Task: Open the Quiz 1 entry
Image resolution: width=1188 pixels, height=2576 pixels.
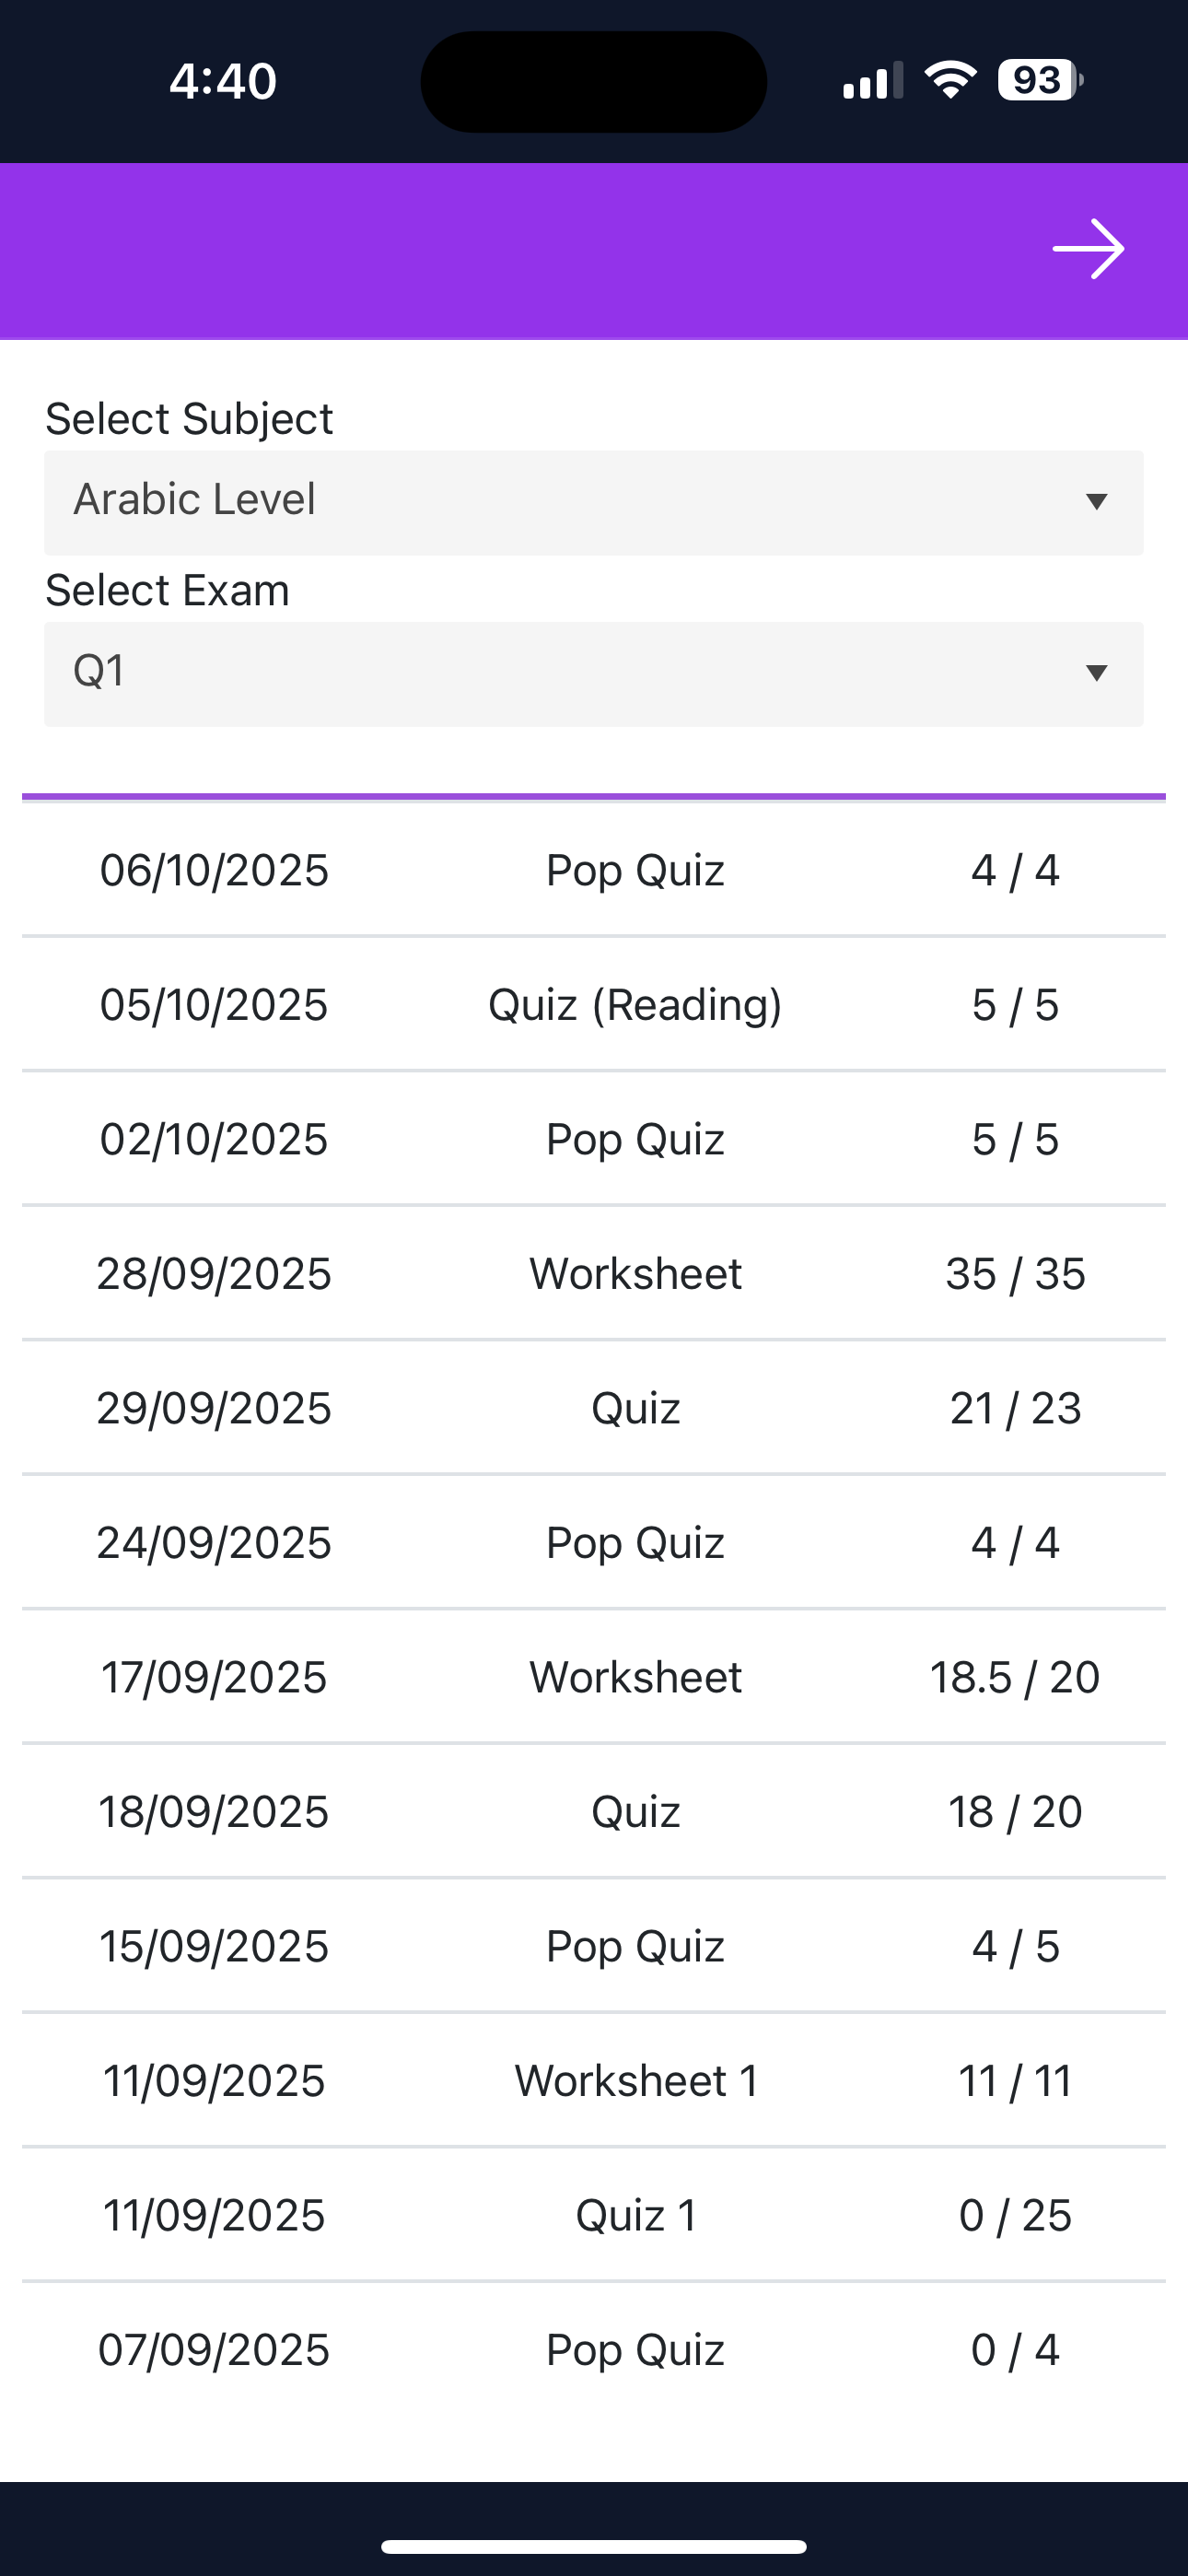Action: pos(634,2216)
